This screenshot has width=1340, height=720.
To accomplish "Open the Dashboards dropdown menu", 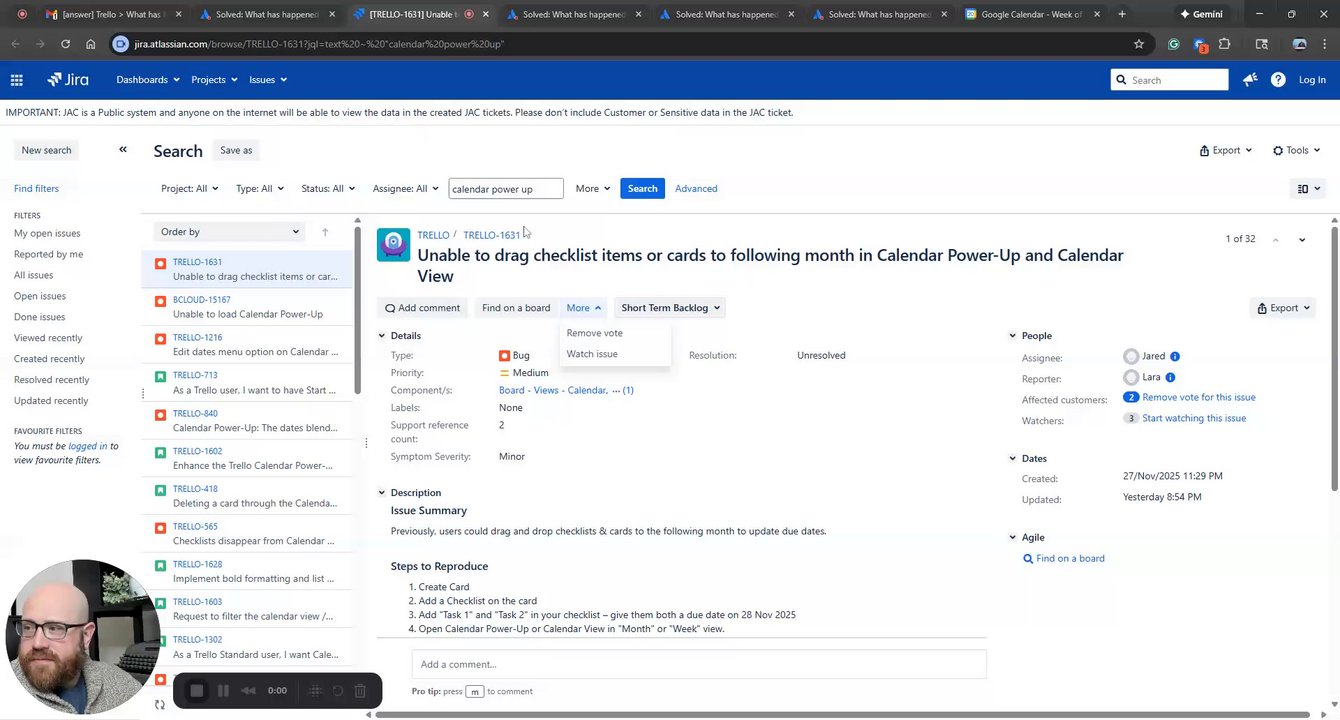I will pyautogui.click(x=148, y=80).
